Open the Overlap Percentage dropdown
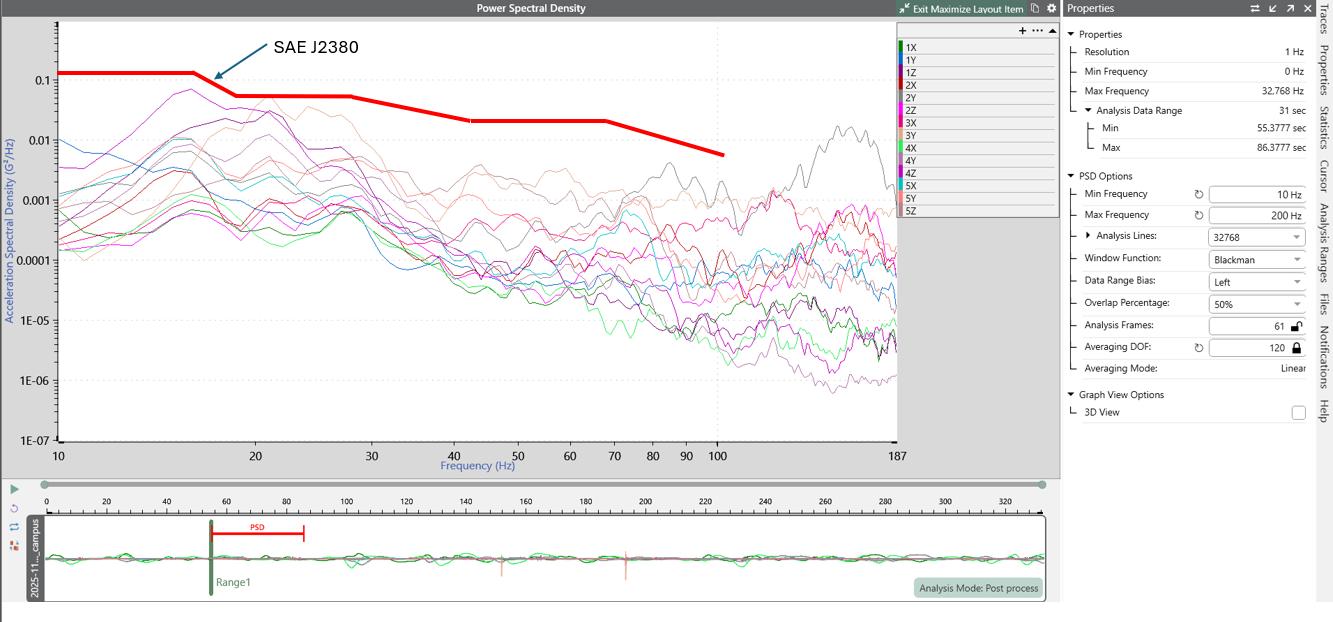Image resolution: width=1333 pixels, height=622 pixels. 1256,304
